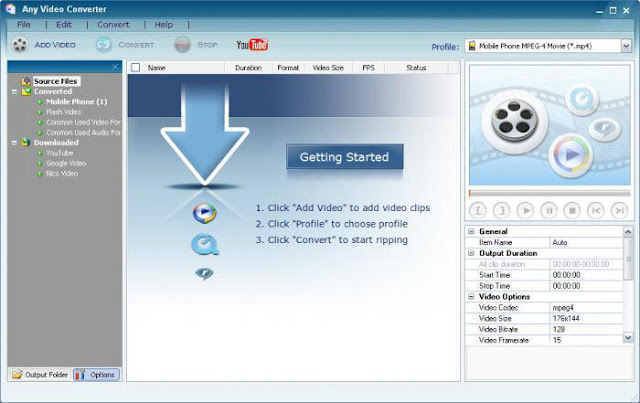Click the properties scroll down arrow

tap(628, 338)
